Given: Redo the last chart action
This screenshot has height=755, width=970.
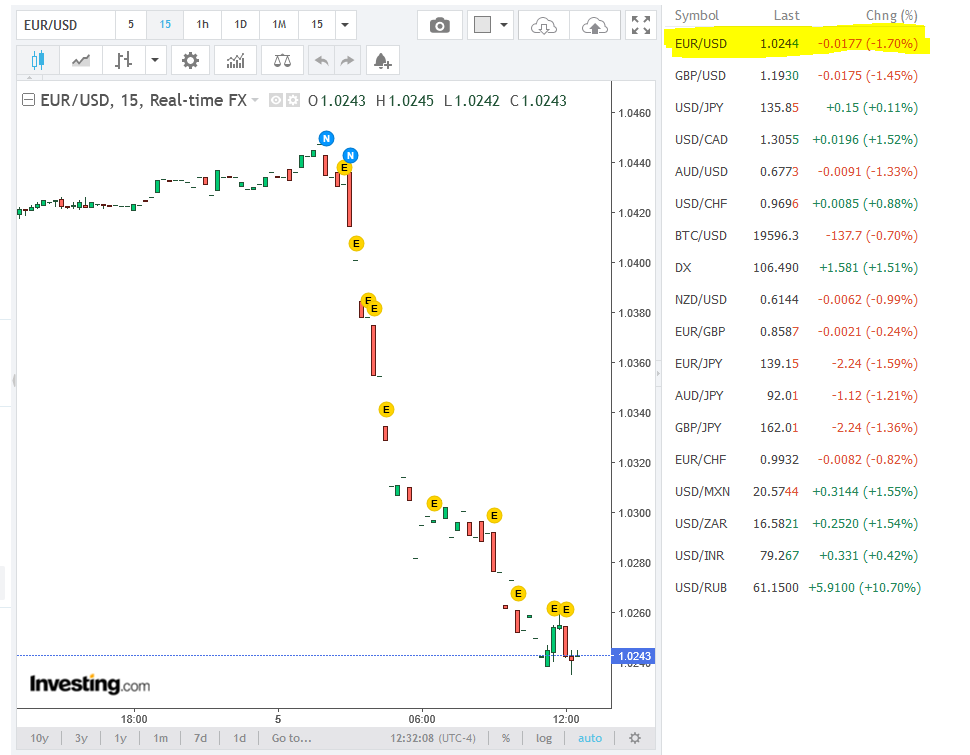Looking at the screenshot, I should pyautogui.click(x=348, y=60).
